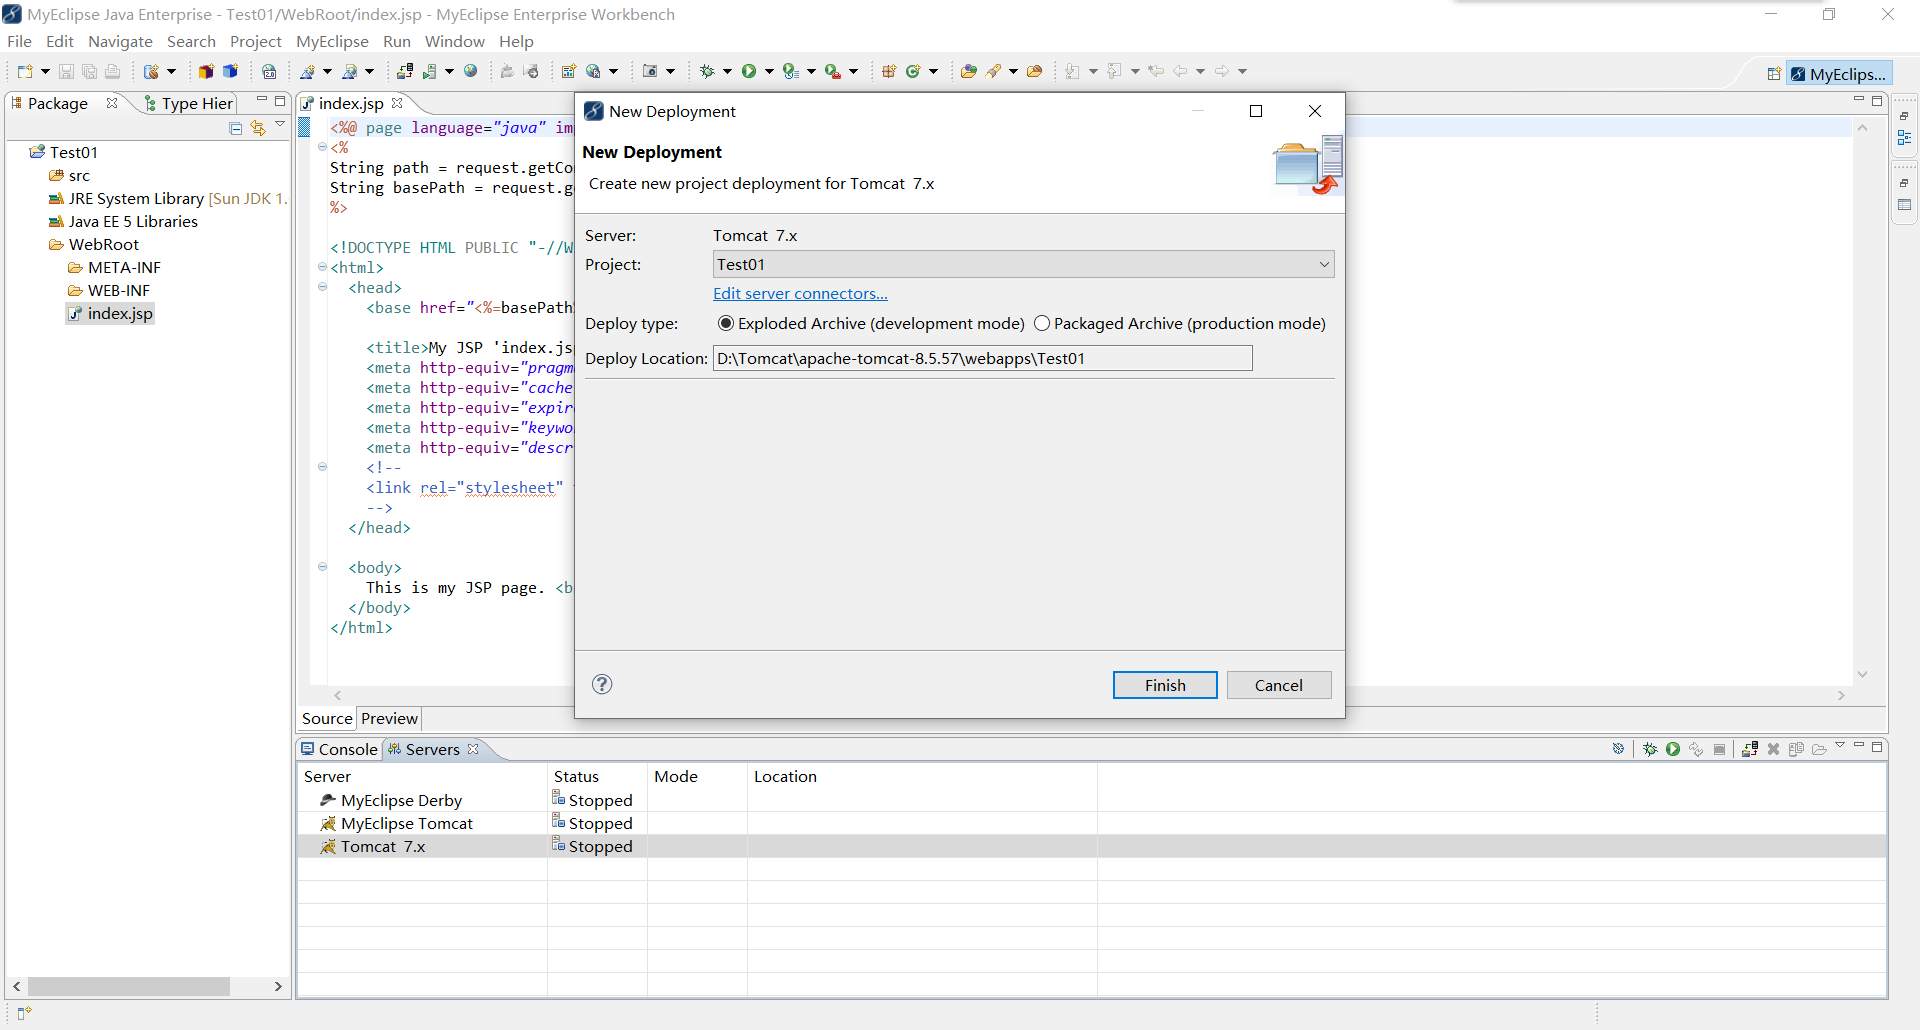Open the MyEclipse menu

click(x=332, y=41)
